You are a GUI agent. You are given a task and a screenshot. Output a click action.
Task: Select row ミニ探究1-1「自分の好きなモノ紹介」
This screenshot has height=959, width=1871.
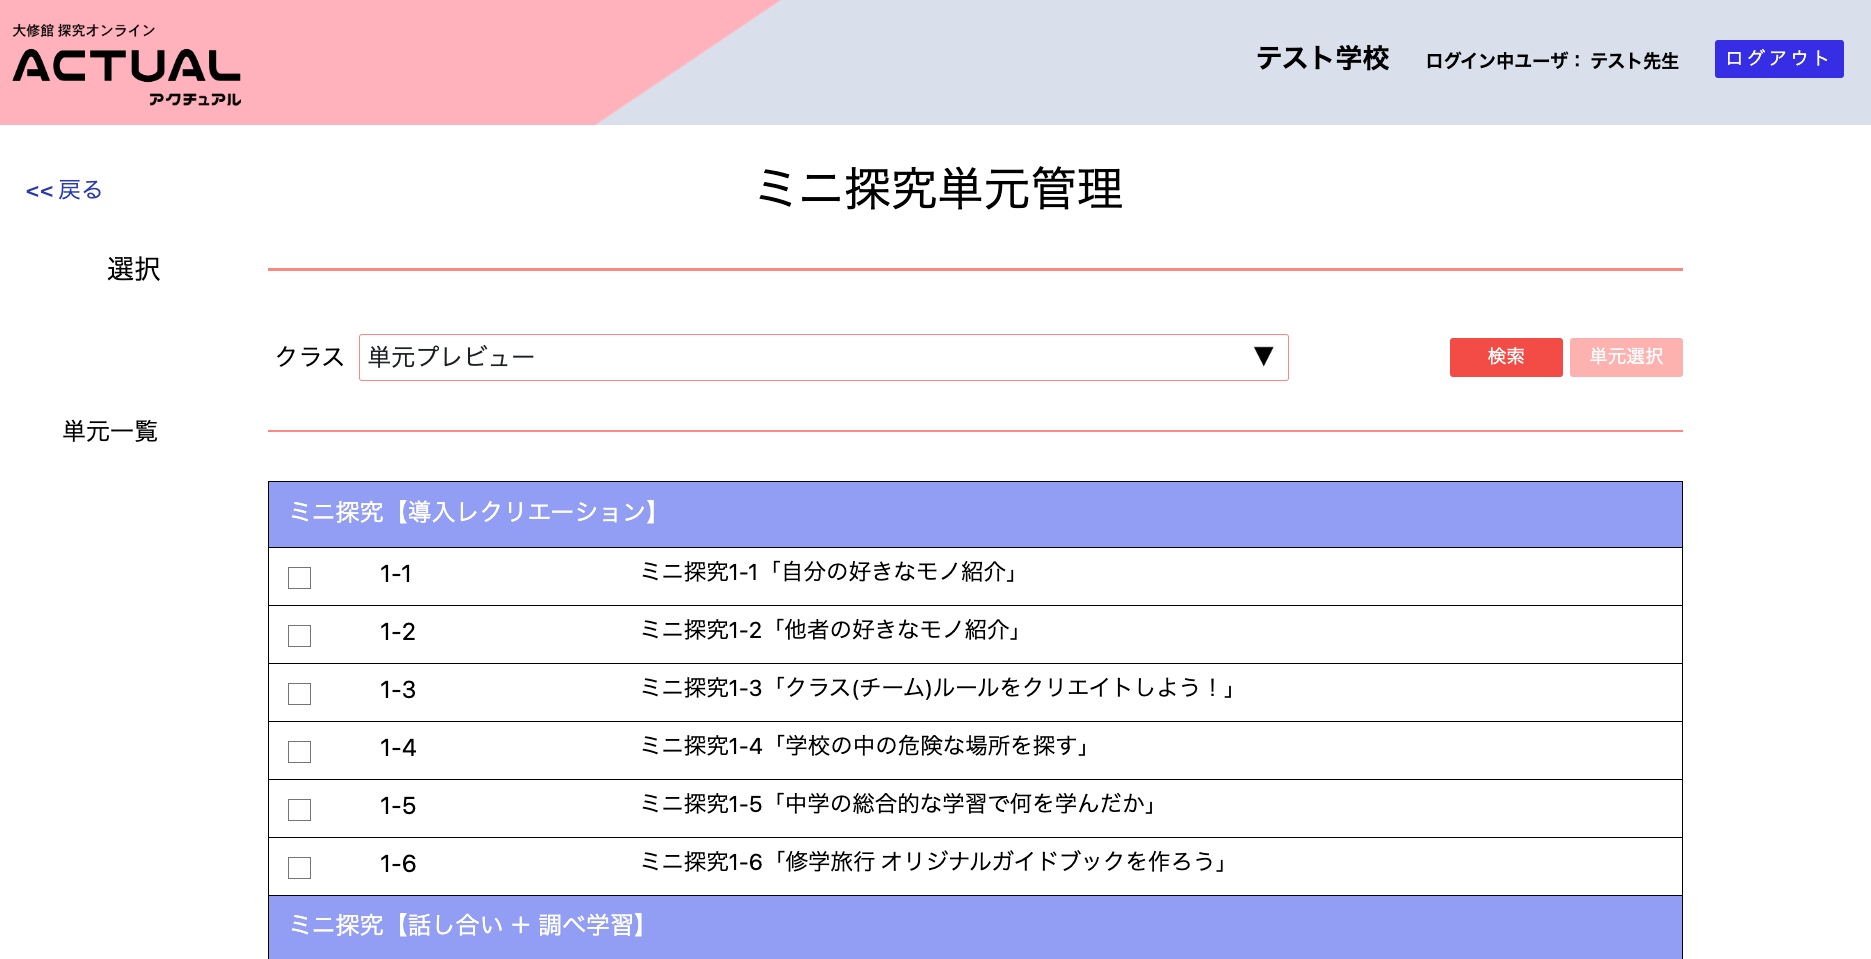point(830,573)
